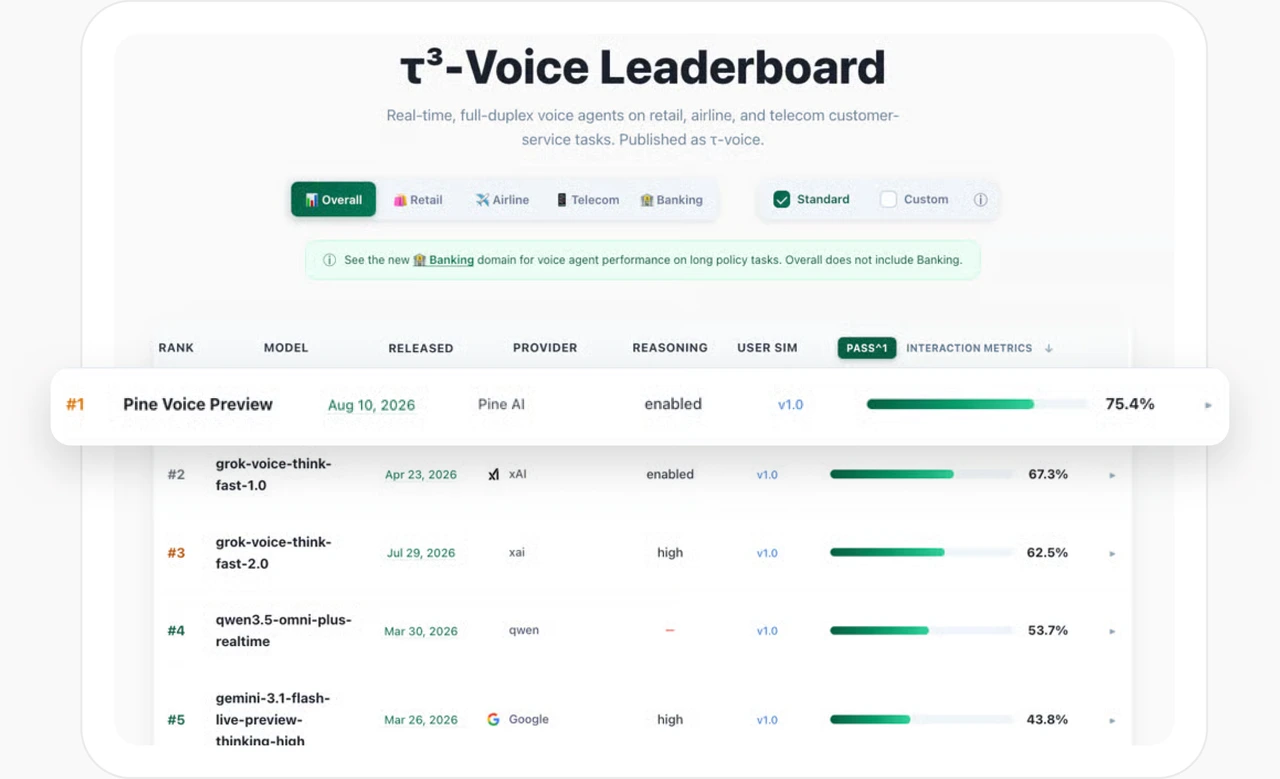The image size is (1280, 779).
Task: Uncheck the Standard checkbox
Action: [x=782, y=199]
